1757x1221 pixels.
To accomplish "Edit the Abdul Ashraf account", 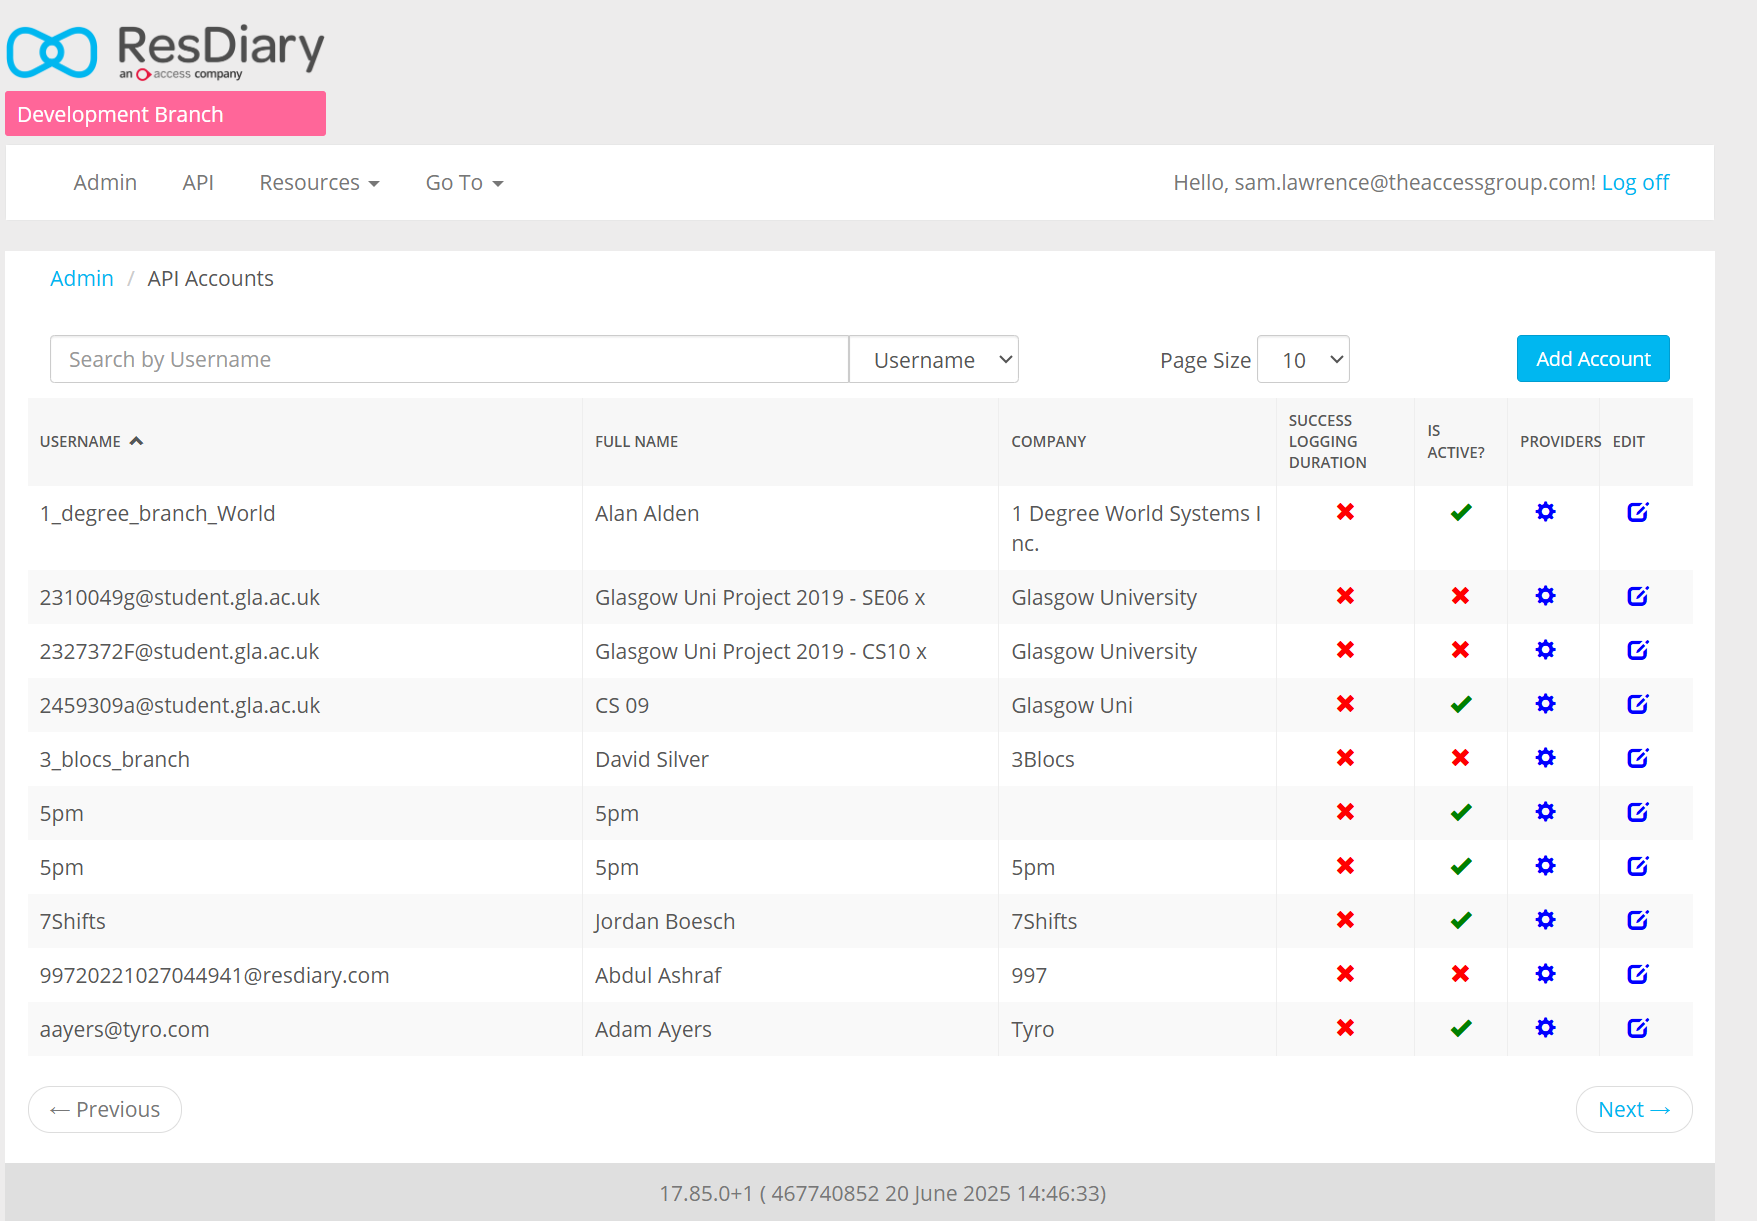I will (x=1638, y=974).
